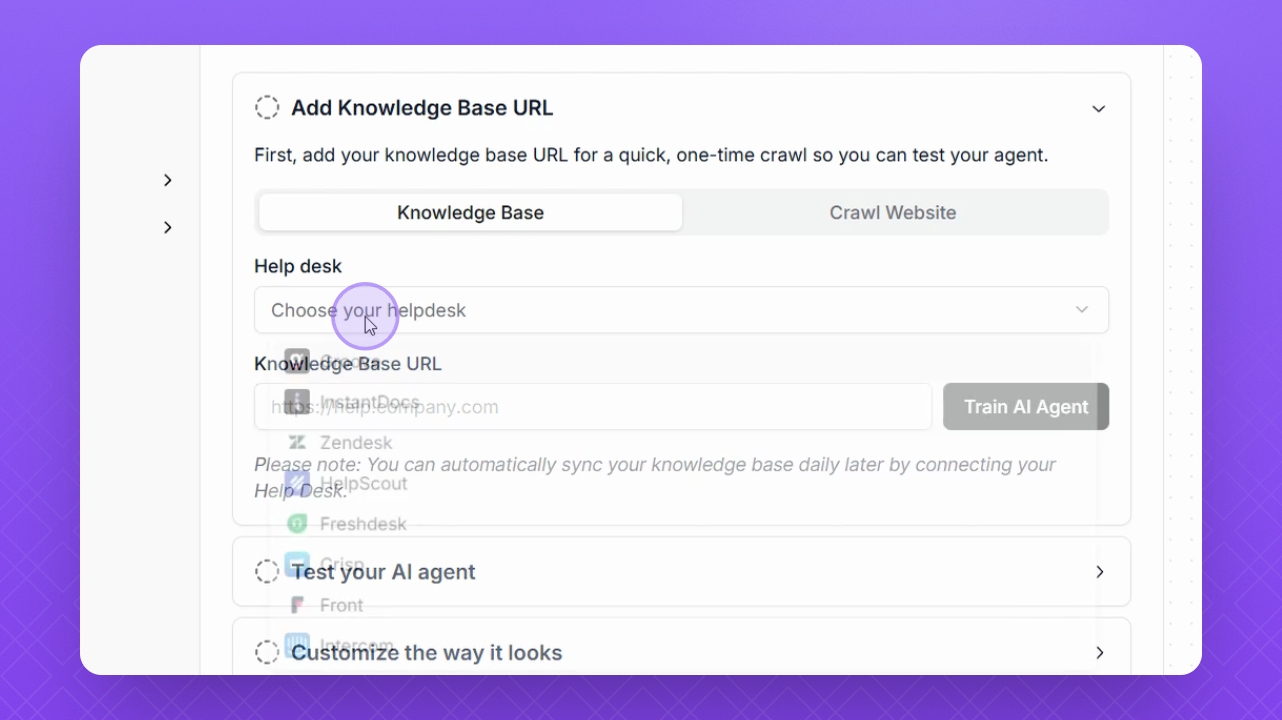The width and height of the screenshot is (1282, 720).
Task: Click the dashed circle beside Customize the way it looks
Action: [x=267, y=653]
